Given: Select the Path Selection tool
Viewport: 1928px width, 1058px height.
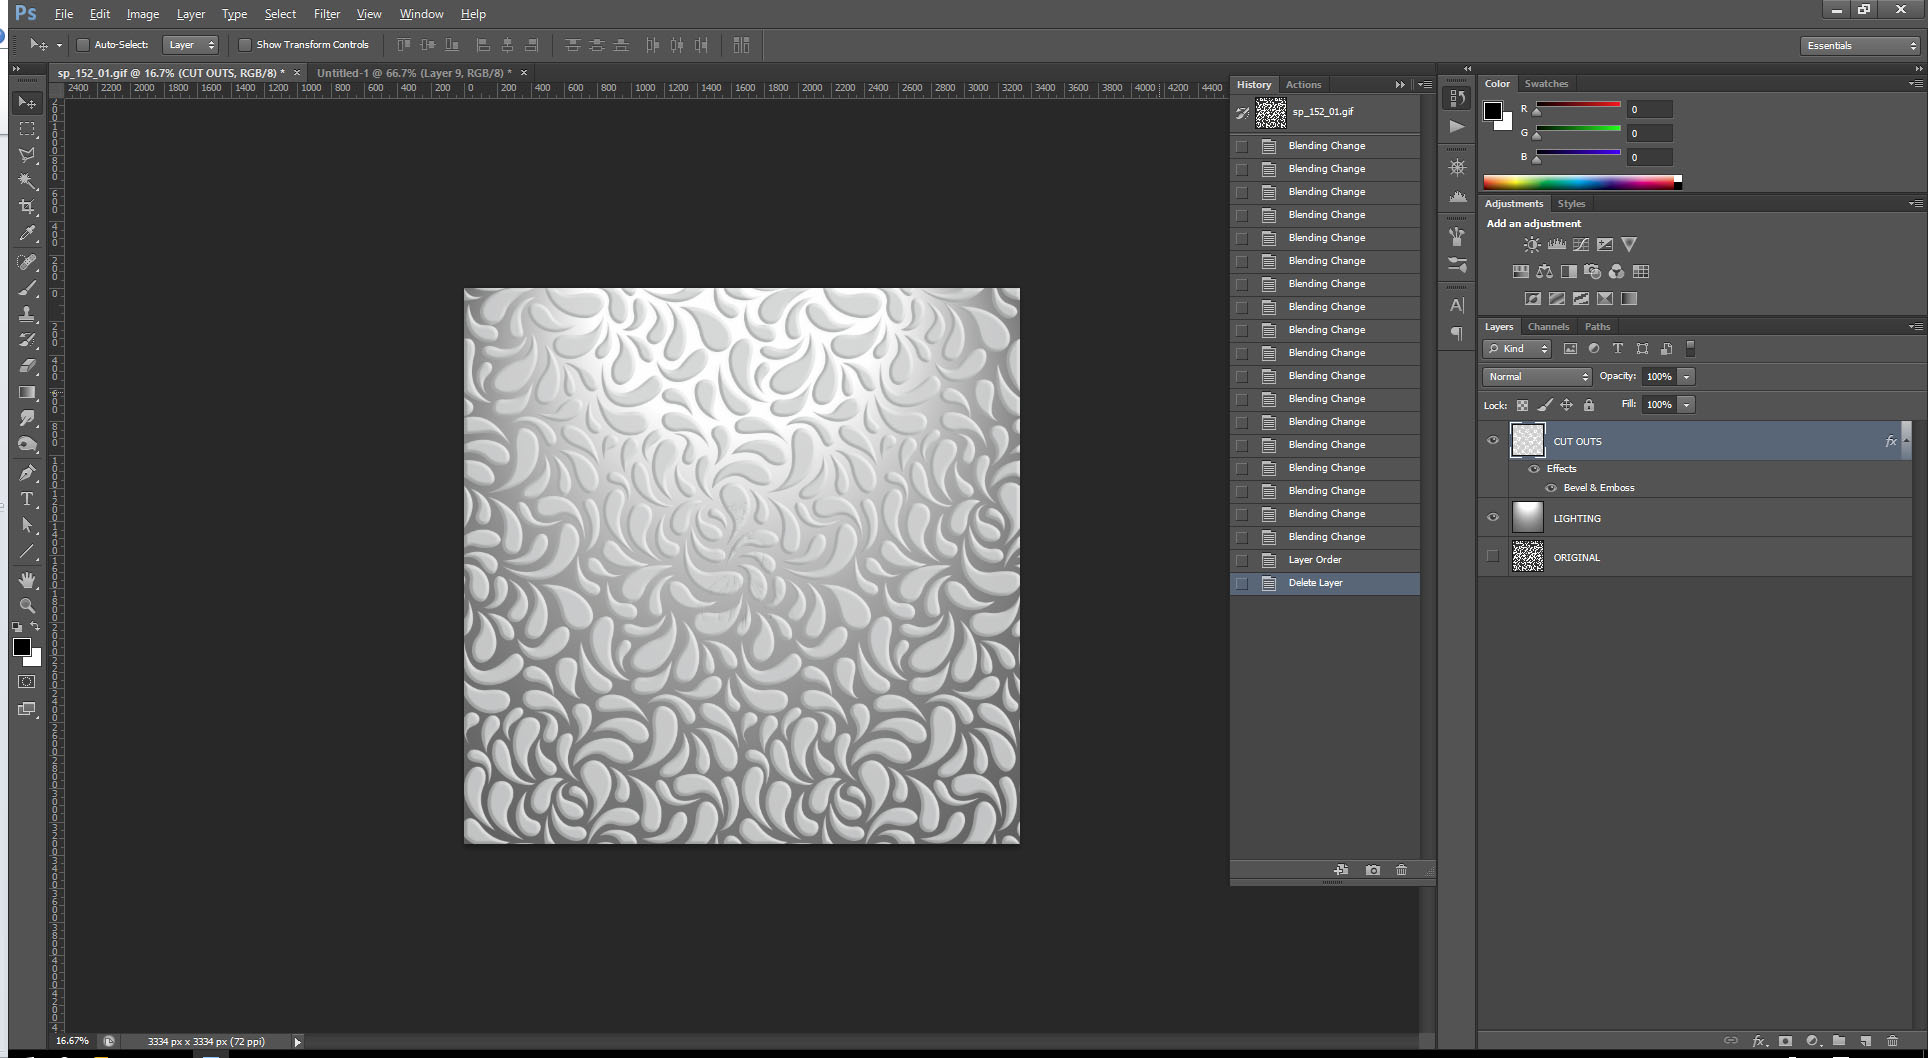Looking at the screenshot, I should [x=27, y=525].
